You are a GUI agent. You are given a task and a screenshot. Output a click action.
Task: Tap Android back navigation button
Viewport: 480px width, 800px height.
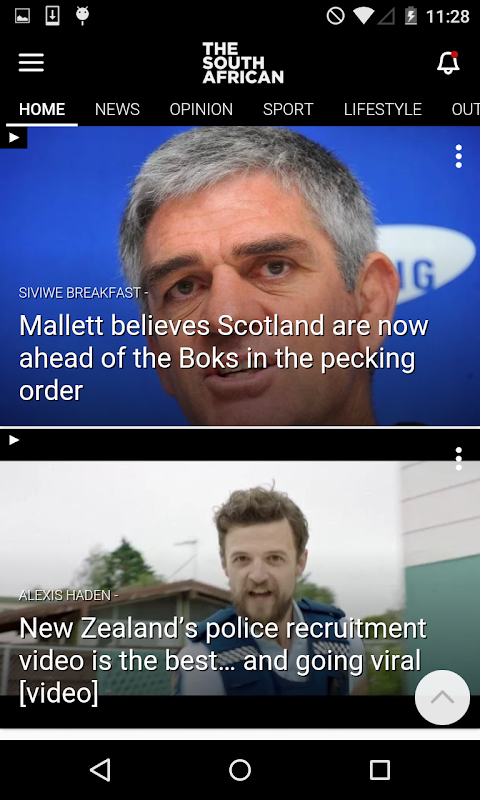pos(100,769)
